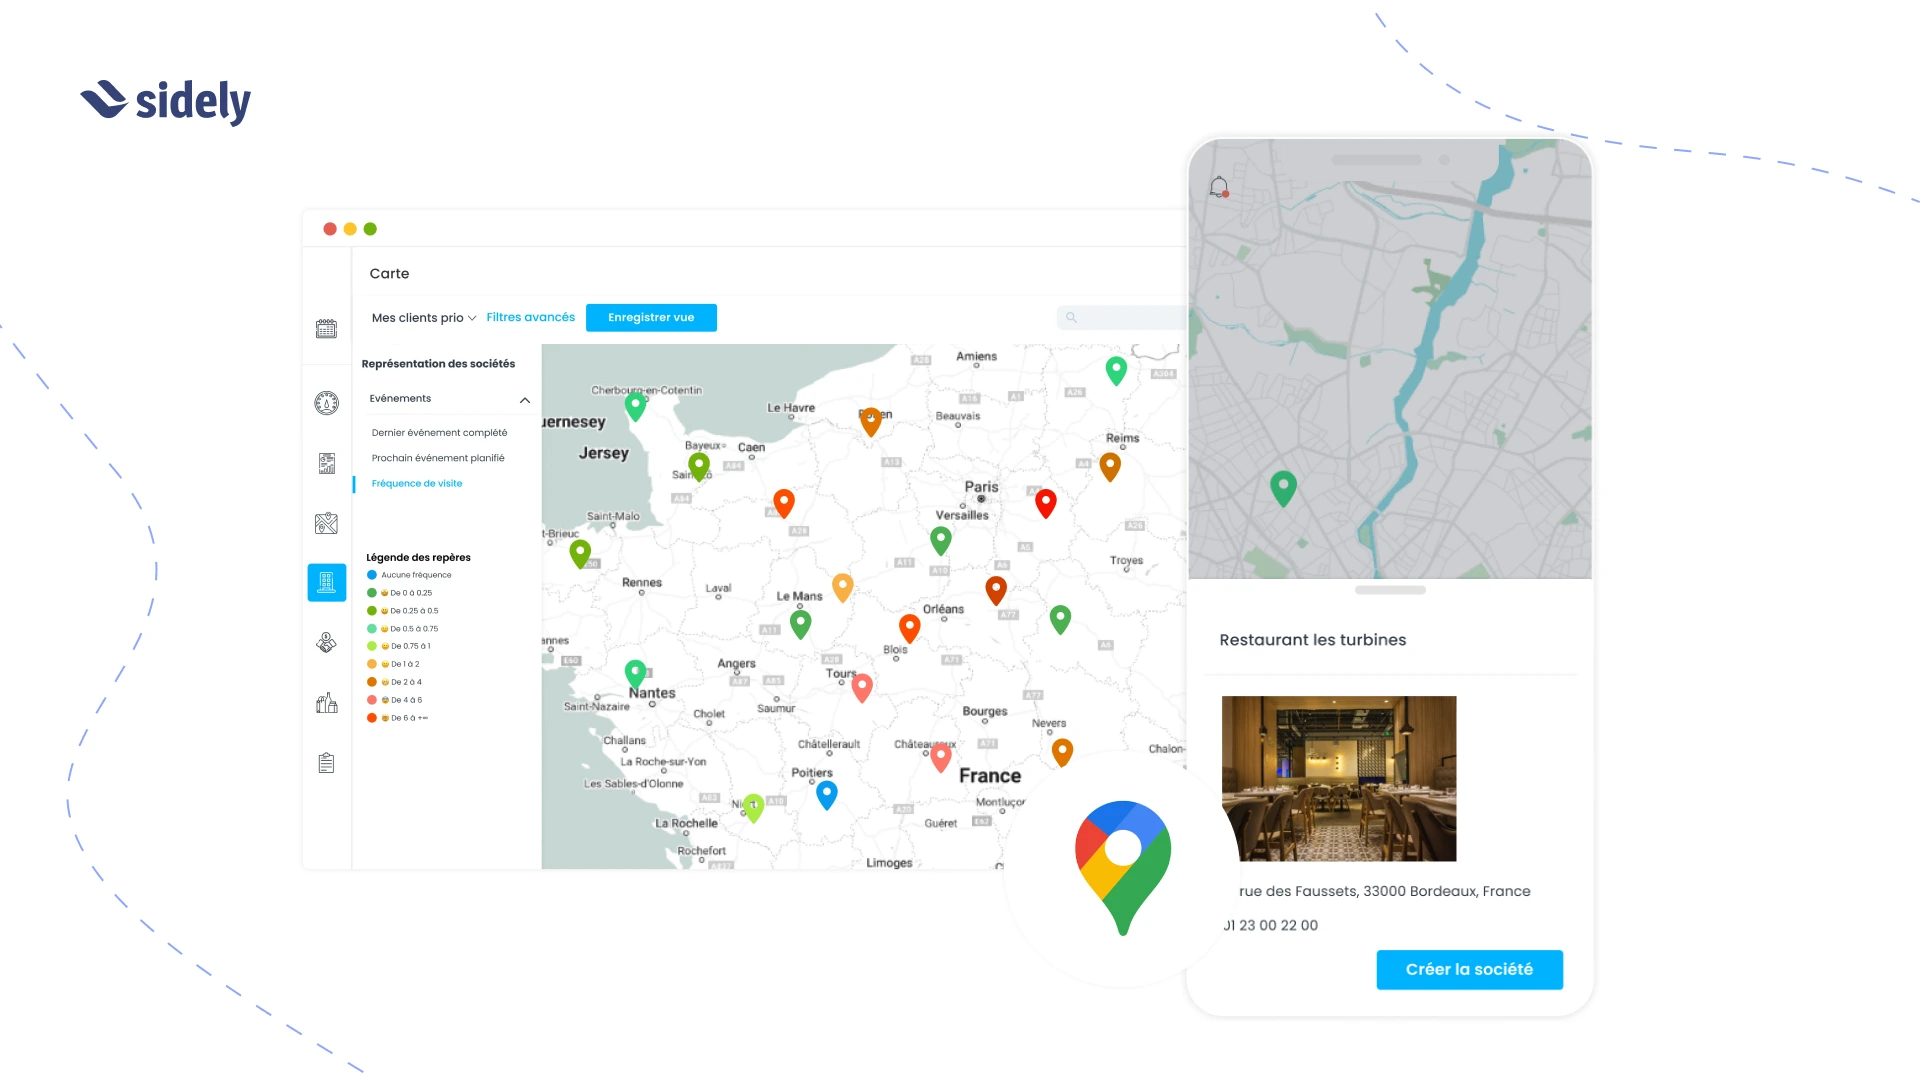This screenshot has width=1920, height=1080.
Task: Select Dernier événement complété option
Action: coord(439,433)
